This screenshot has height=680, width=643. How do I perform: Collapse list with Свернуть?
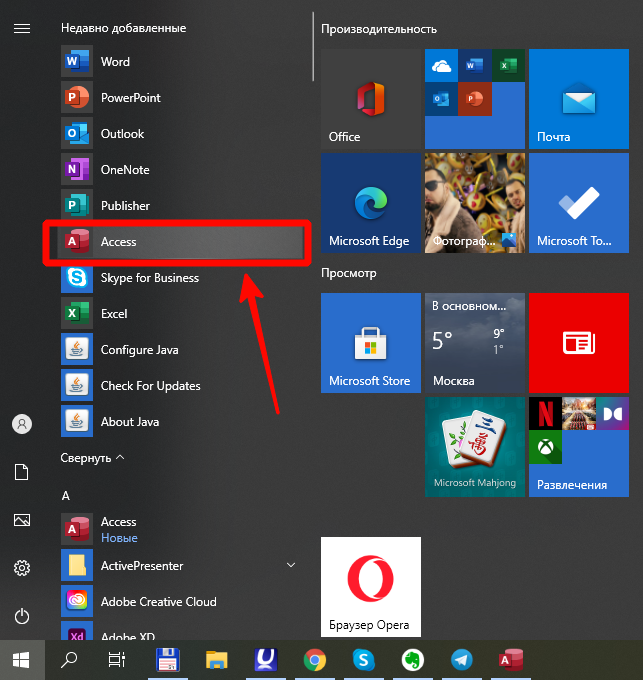pos(92,458)
